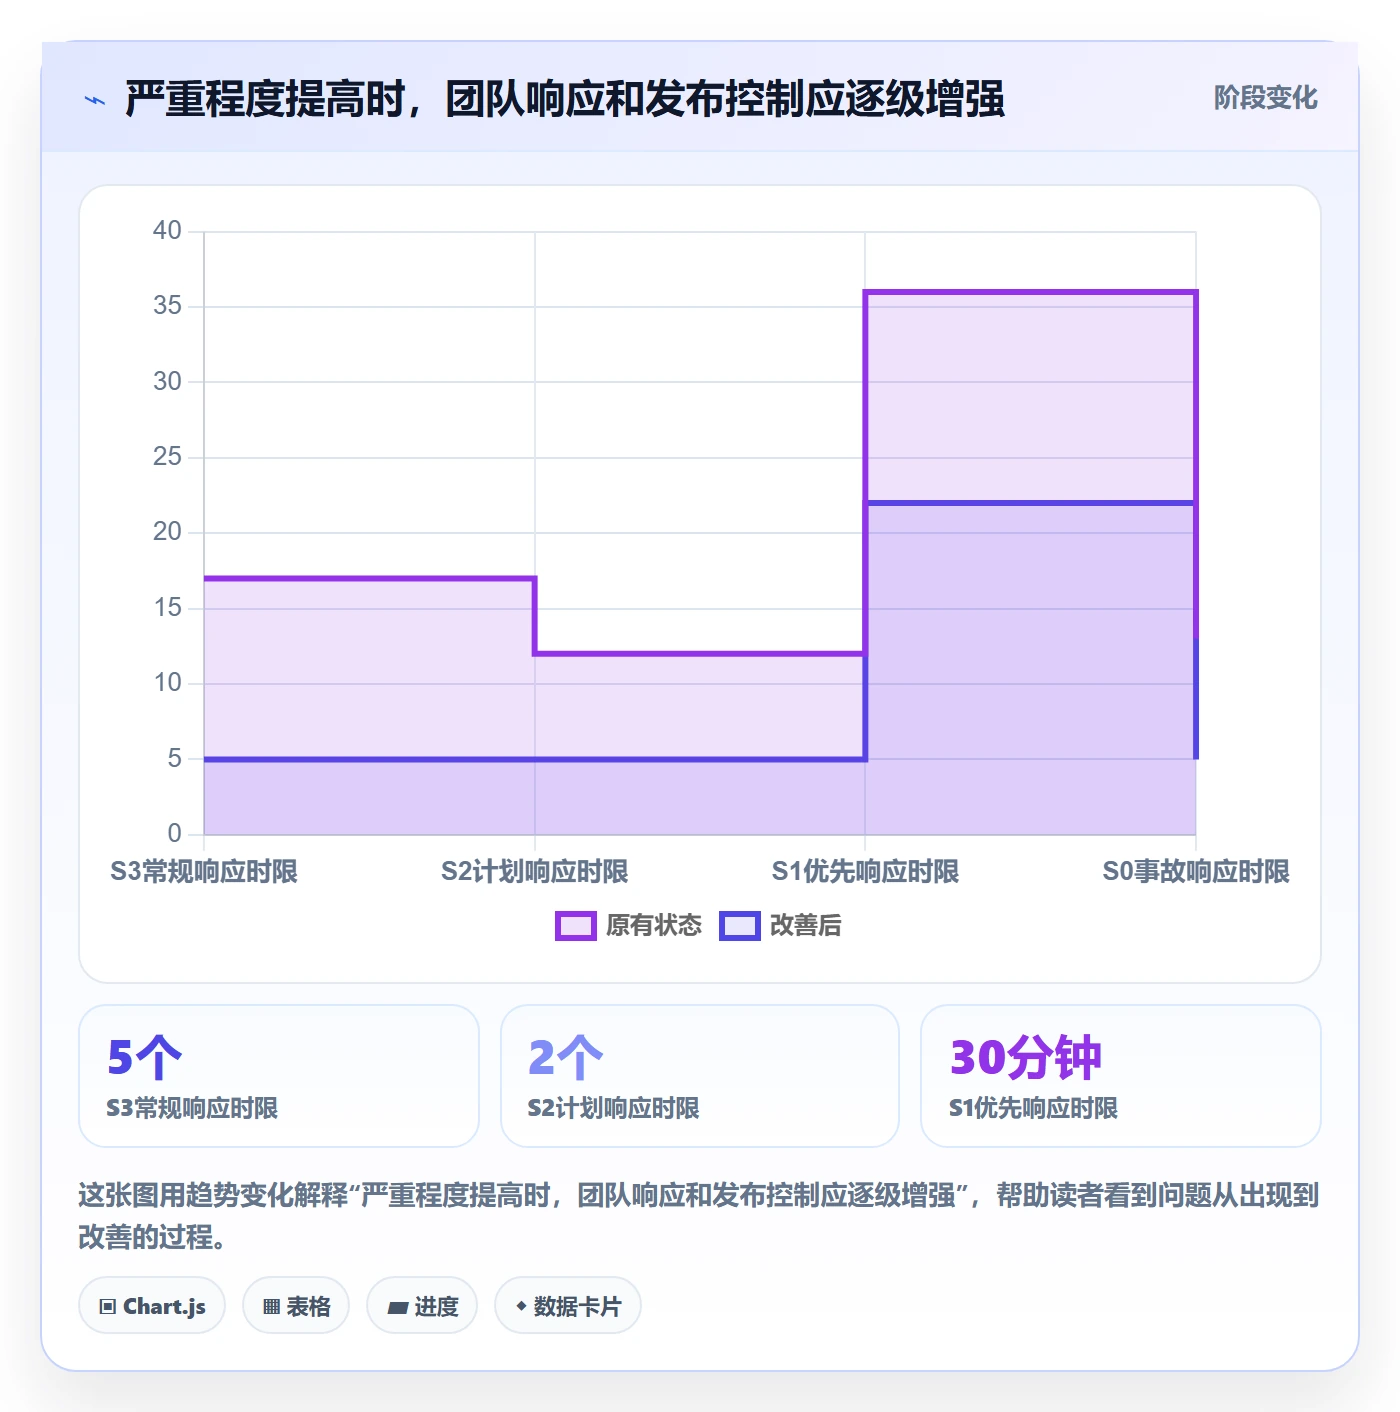The height and width of the screenshot is (1412, 1400).
Task: Click the y-axis value 5
Action: click(175, 758)
